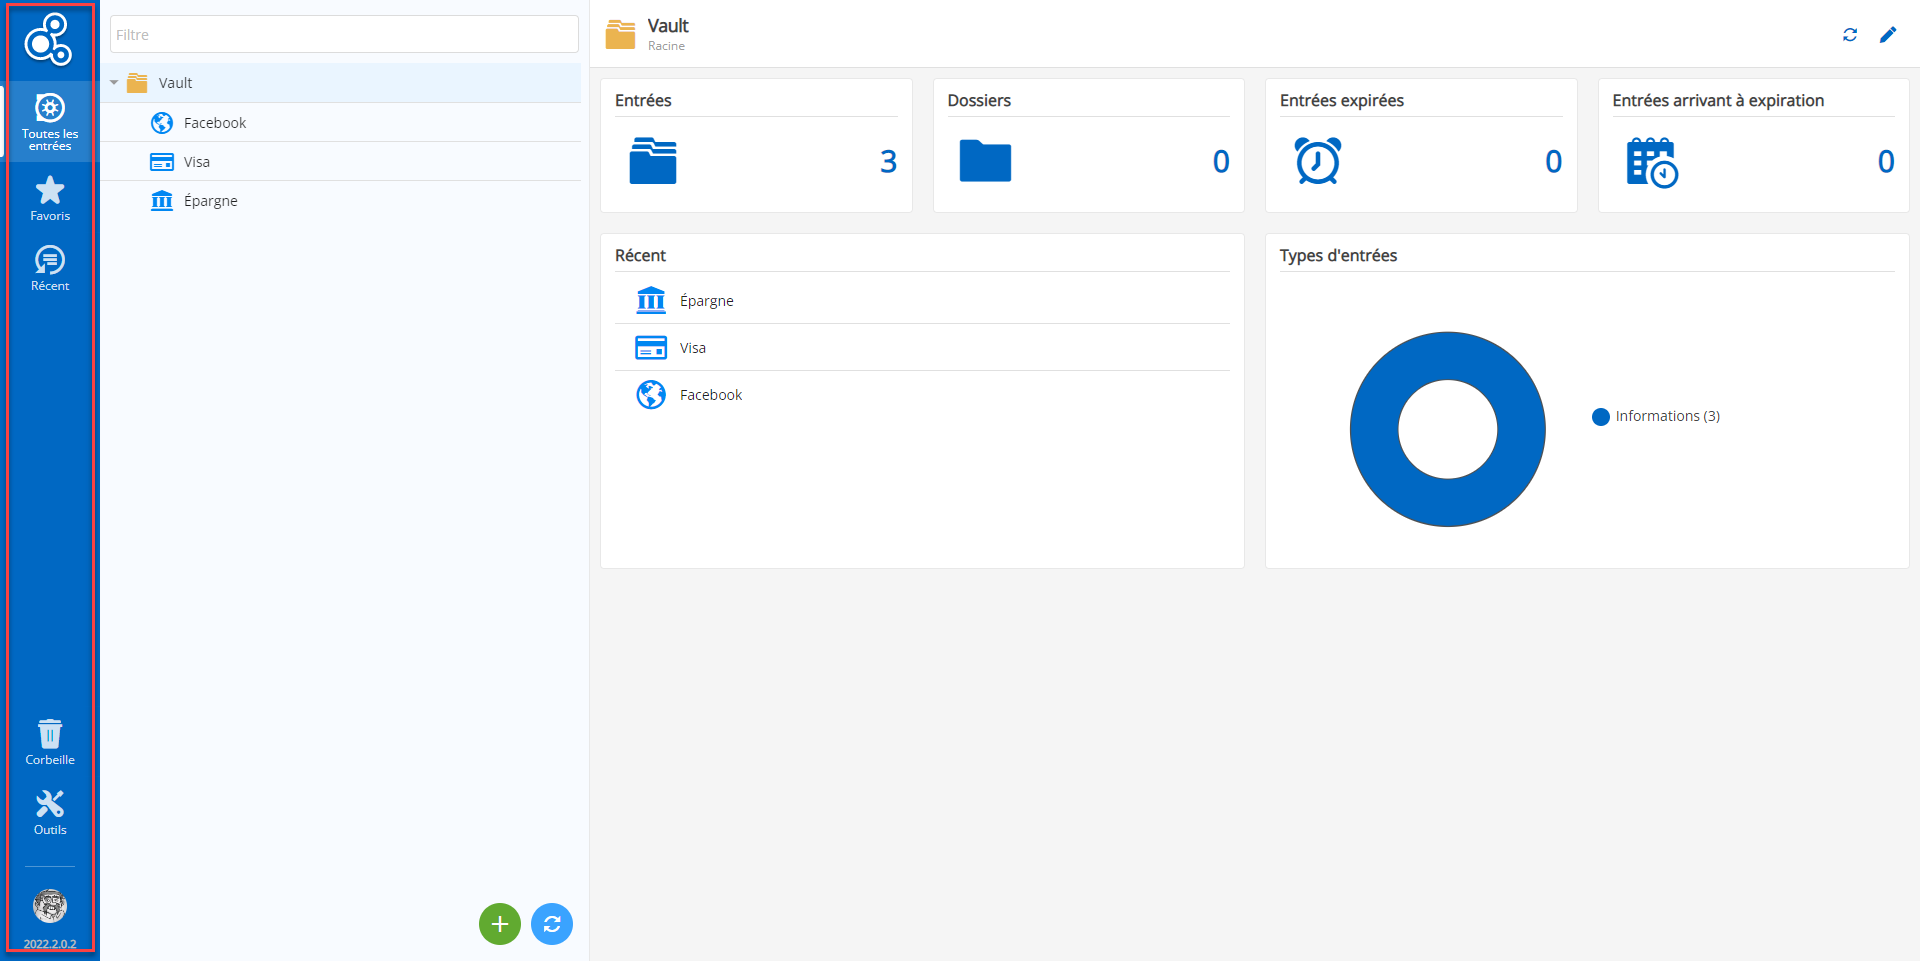Select Visa entry in the tree

click(196, 162)
